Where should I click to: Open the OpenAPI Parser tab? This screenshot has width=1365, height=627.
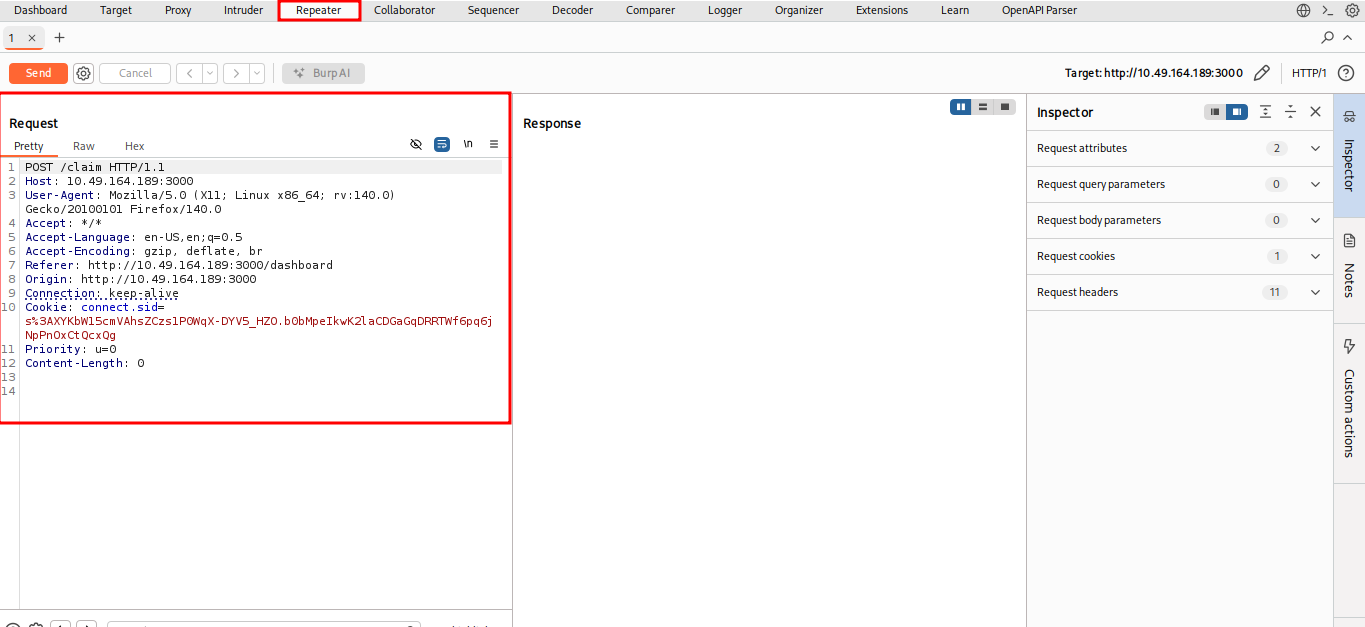tap(1039, 10)
